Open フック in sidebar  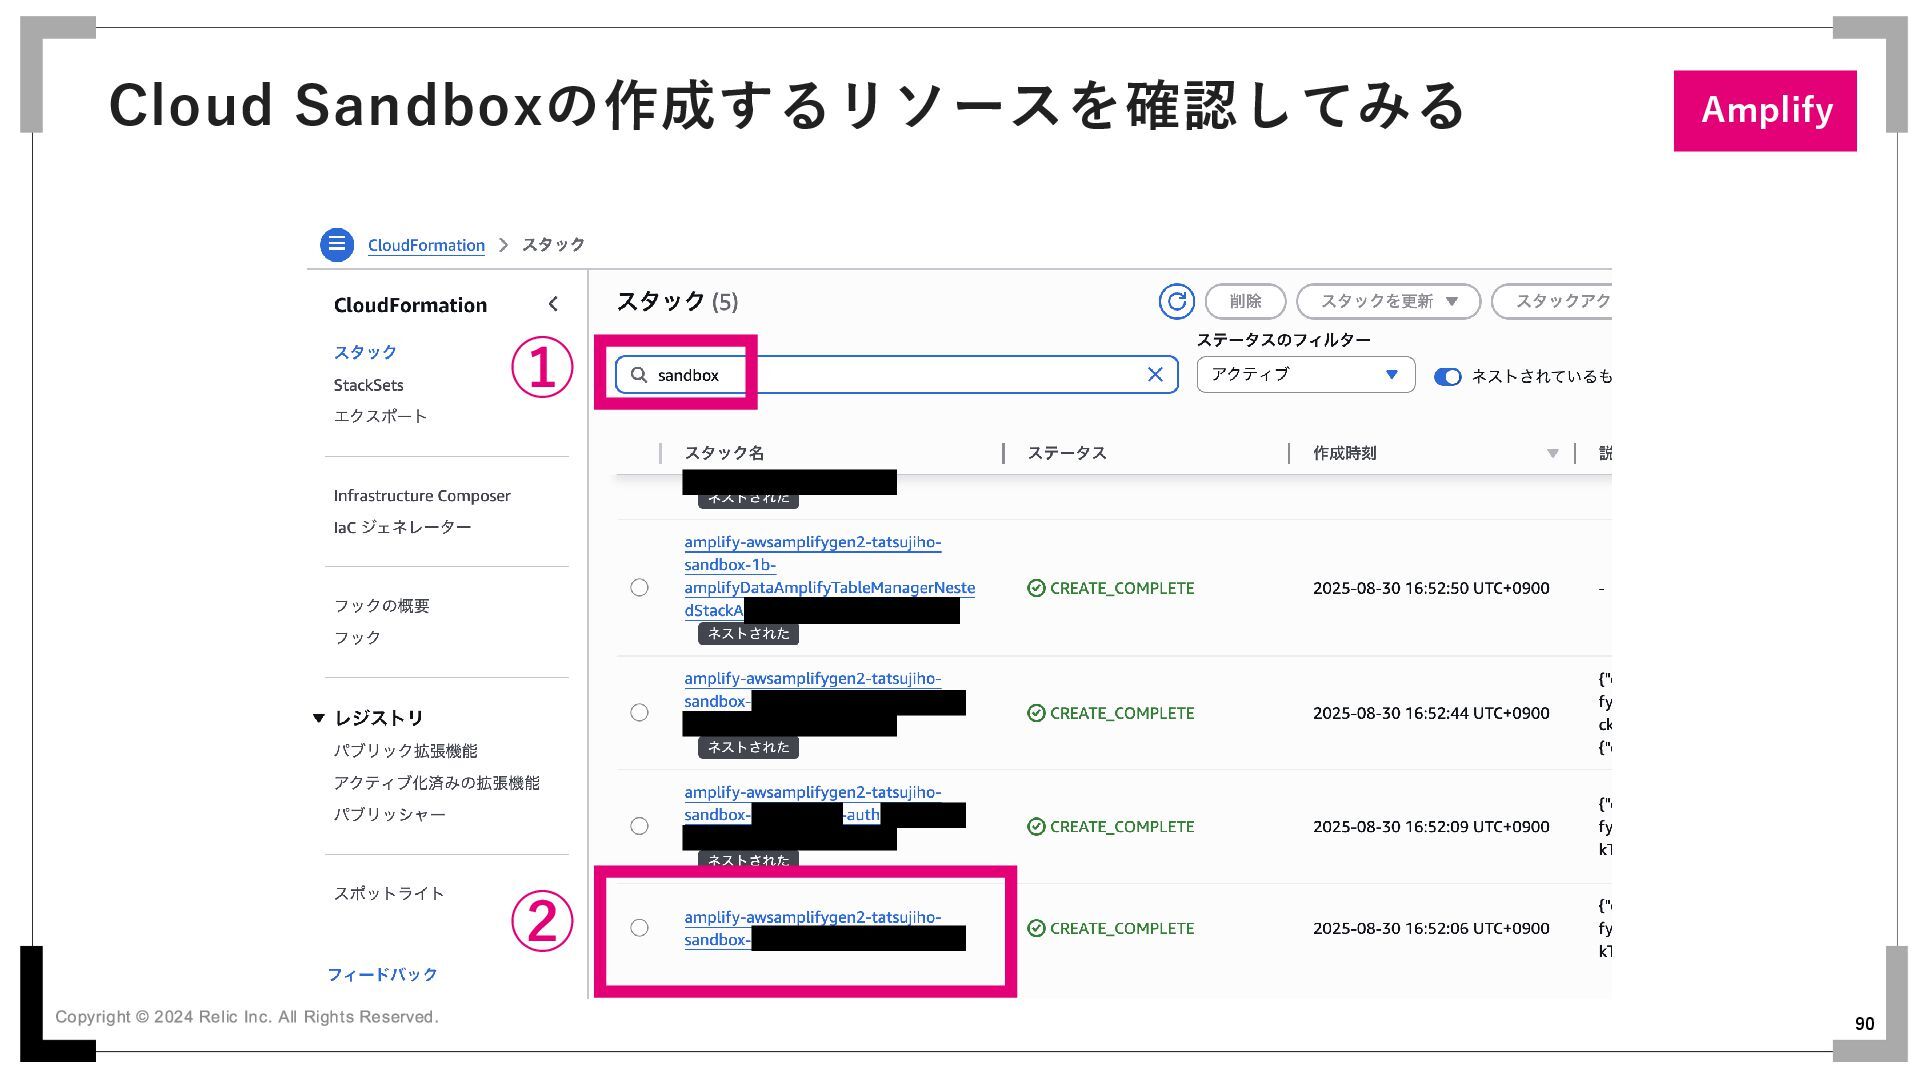(x=357, y=638)
